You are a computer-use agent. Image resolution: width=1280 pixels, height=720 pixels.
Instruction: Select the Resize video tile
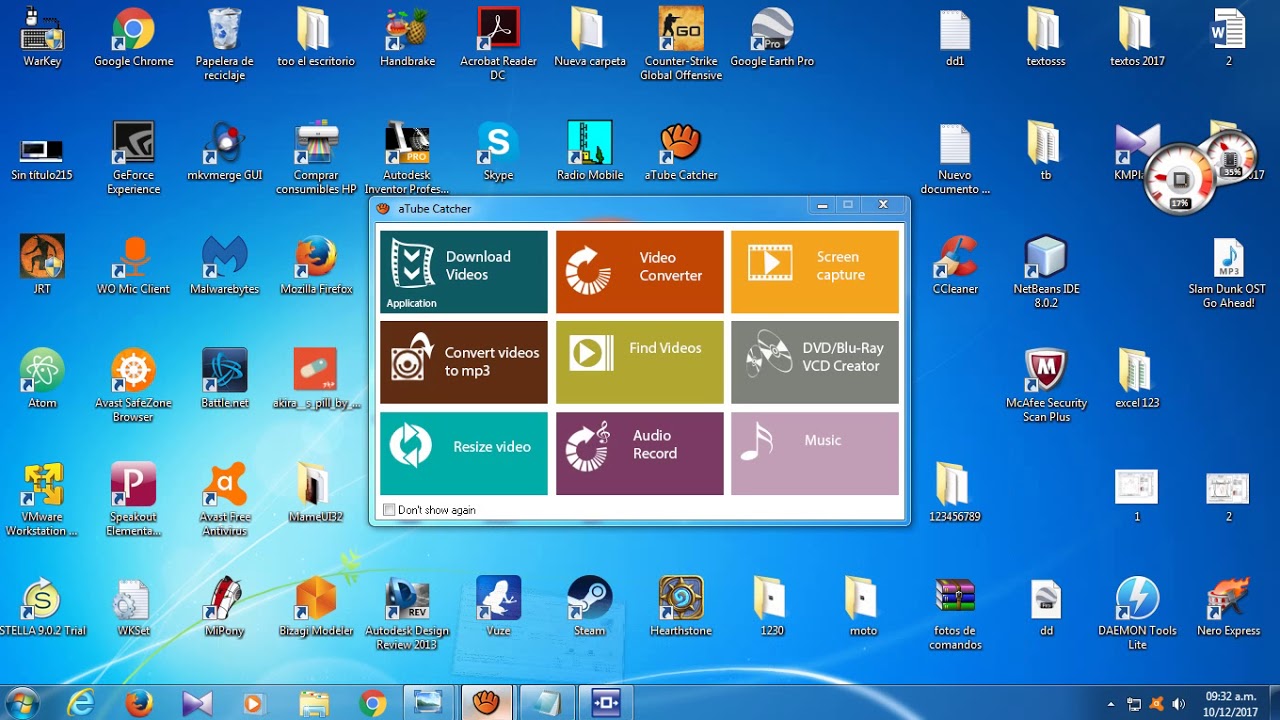click(x=464, y=453)
